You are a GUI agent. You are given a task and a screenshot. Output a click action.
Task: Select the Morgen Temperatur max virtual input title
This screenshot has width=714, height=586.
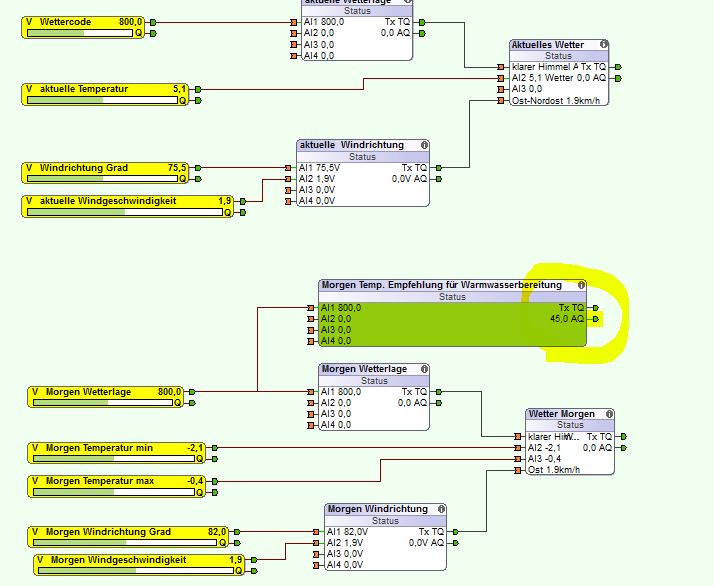(x=100, y=481)
